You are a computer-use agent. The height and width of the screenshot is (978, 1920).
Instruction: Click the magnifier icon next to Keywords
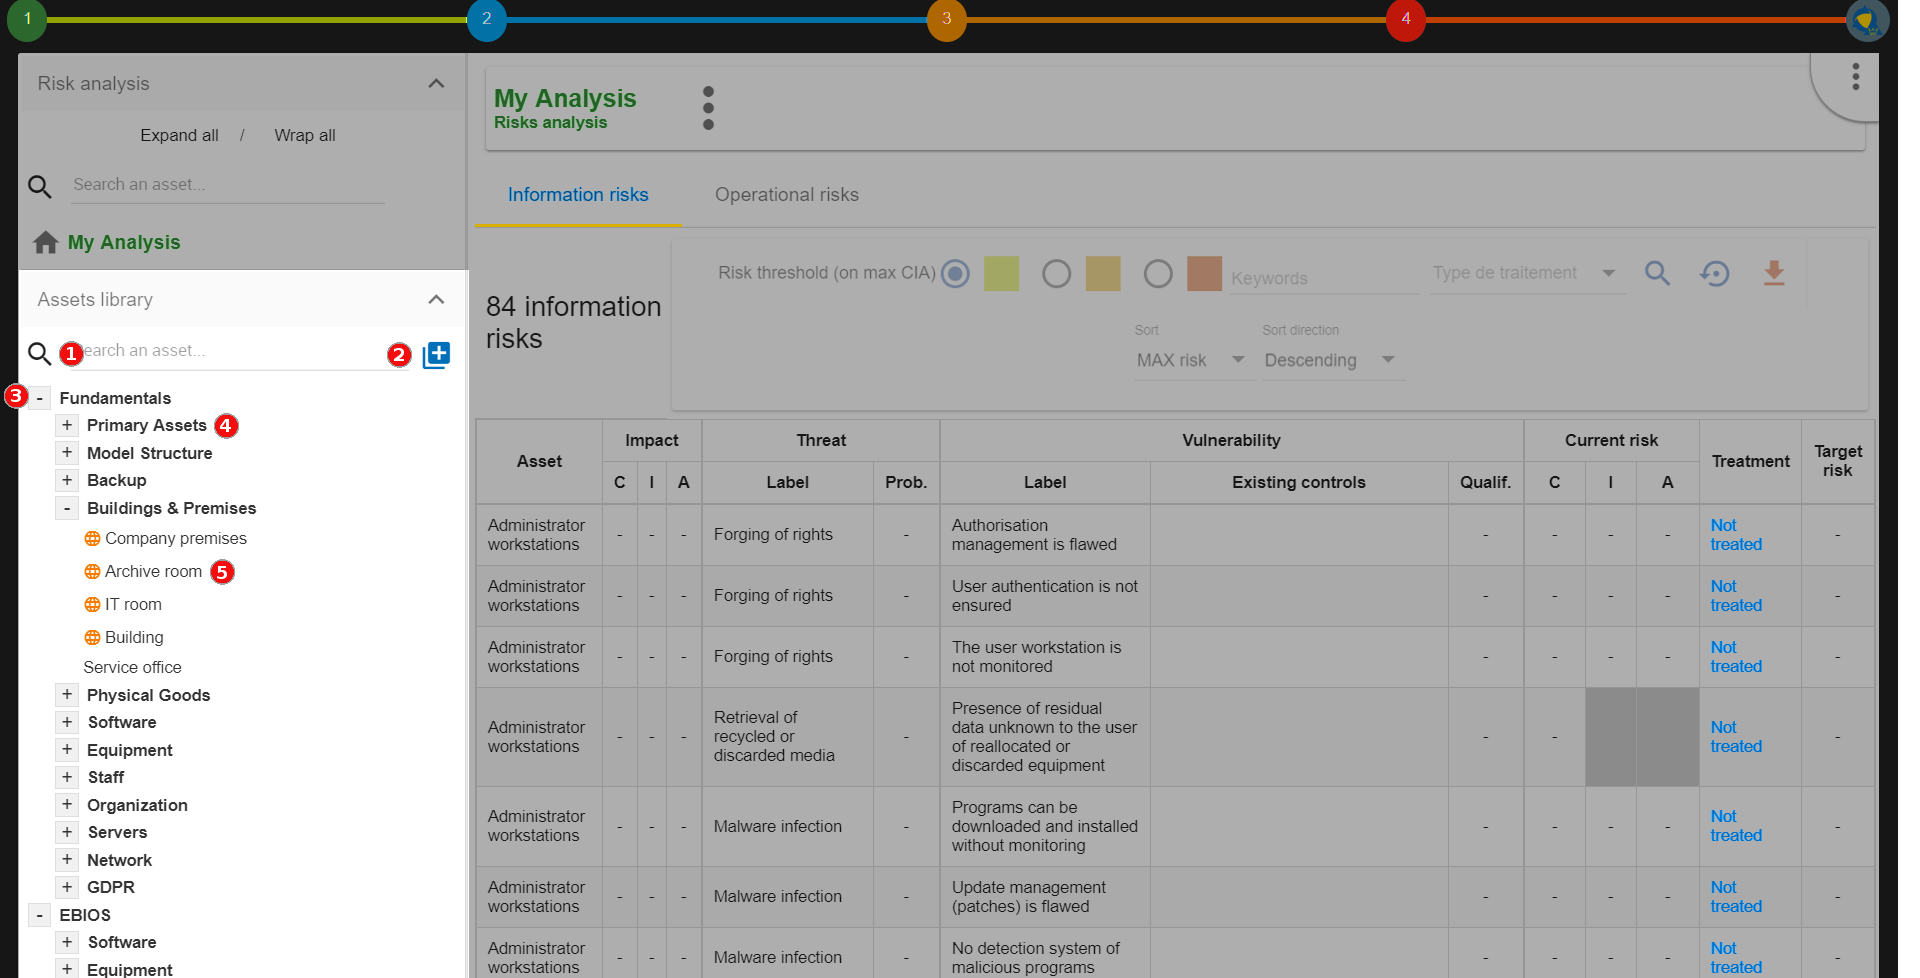point(1657,273)
